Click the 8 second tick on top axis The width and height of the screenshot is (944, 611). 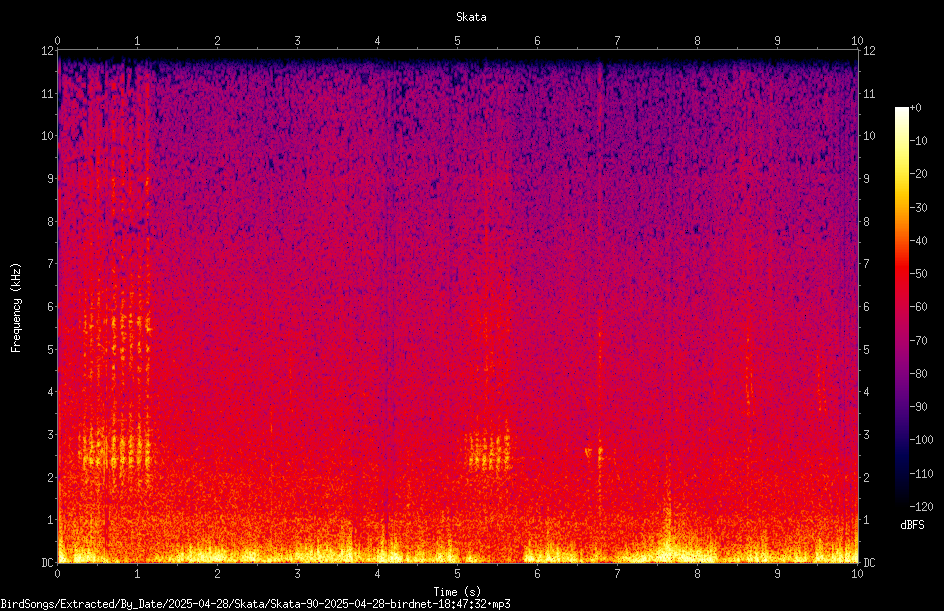(697, 41)
